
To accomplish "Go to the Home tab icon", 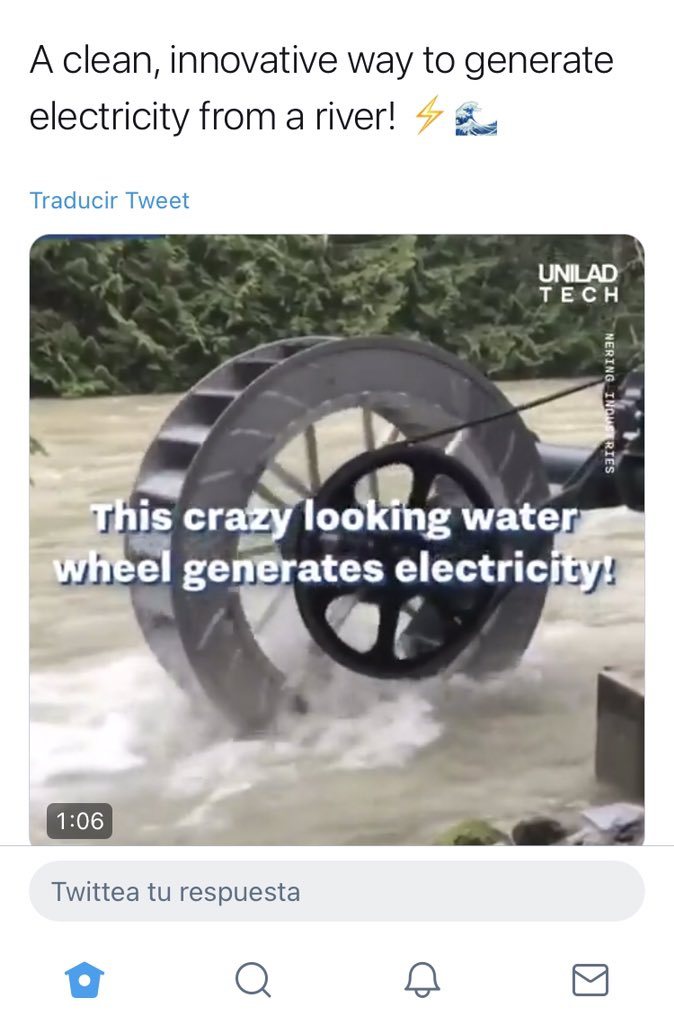I will (84, 980).
